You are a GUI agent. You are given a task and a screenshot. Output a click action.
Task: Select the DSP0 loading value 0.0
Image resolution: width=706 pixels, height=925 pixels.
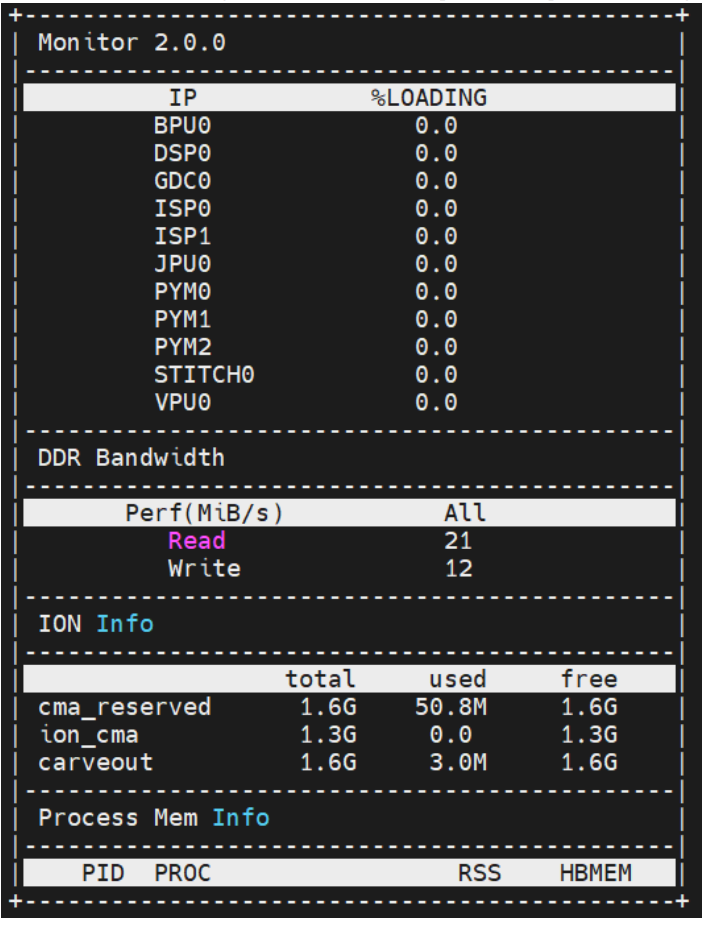click(436, 153)
